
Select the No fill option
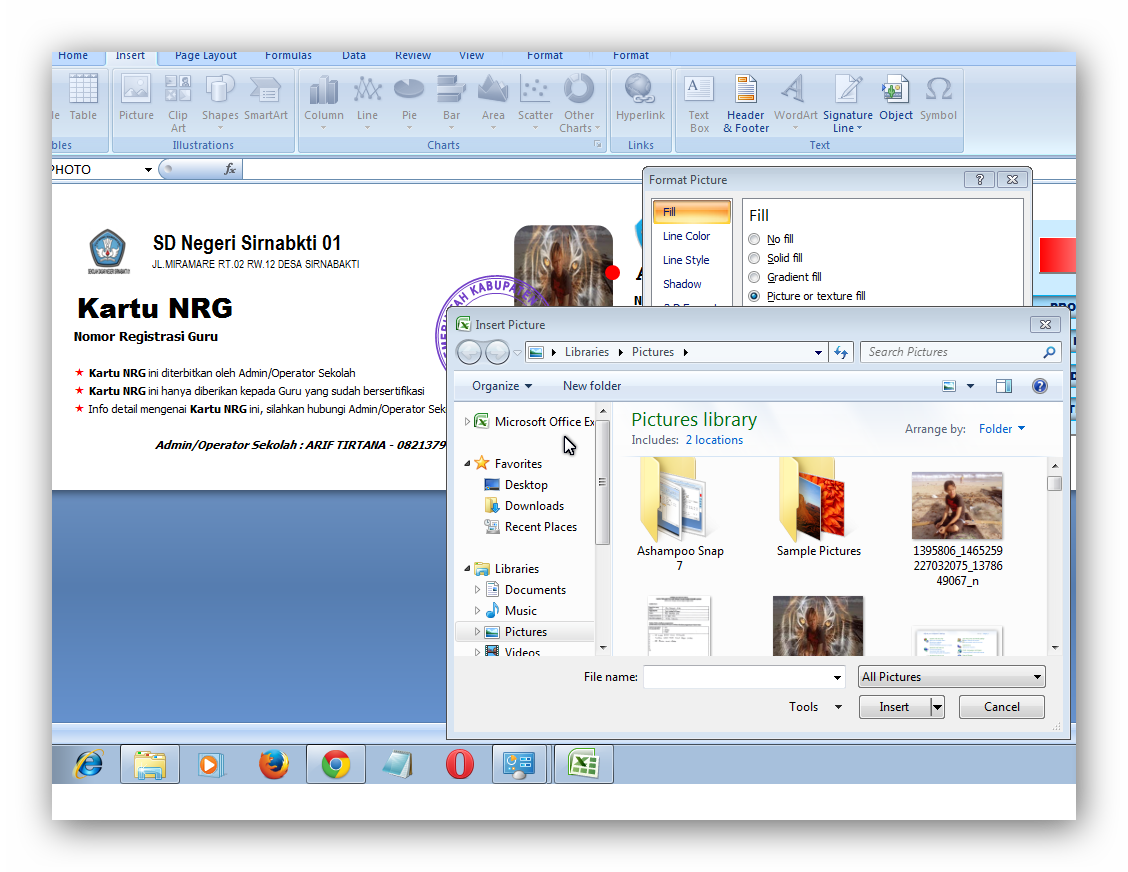(753, 239)
